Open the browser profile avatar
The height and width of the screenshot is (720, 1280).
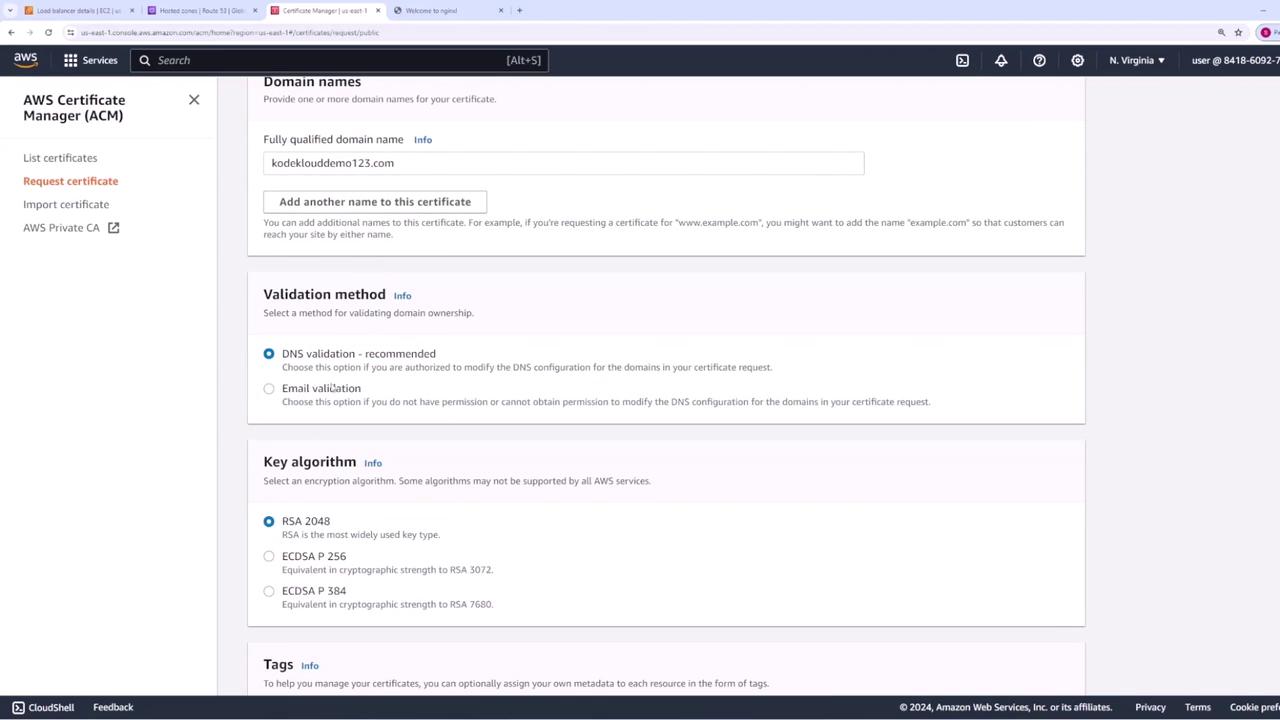click(x=1265, y=32)
